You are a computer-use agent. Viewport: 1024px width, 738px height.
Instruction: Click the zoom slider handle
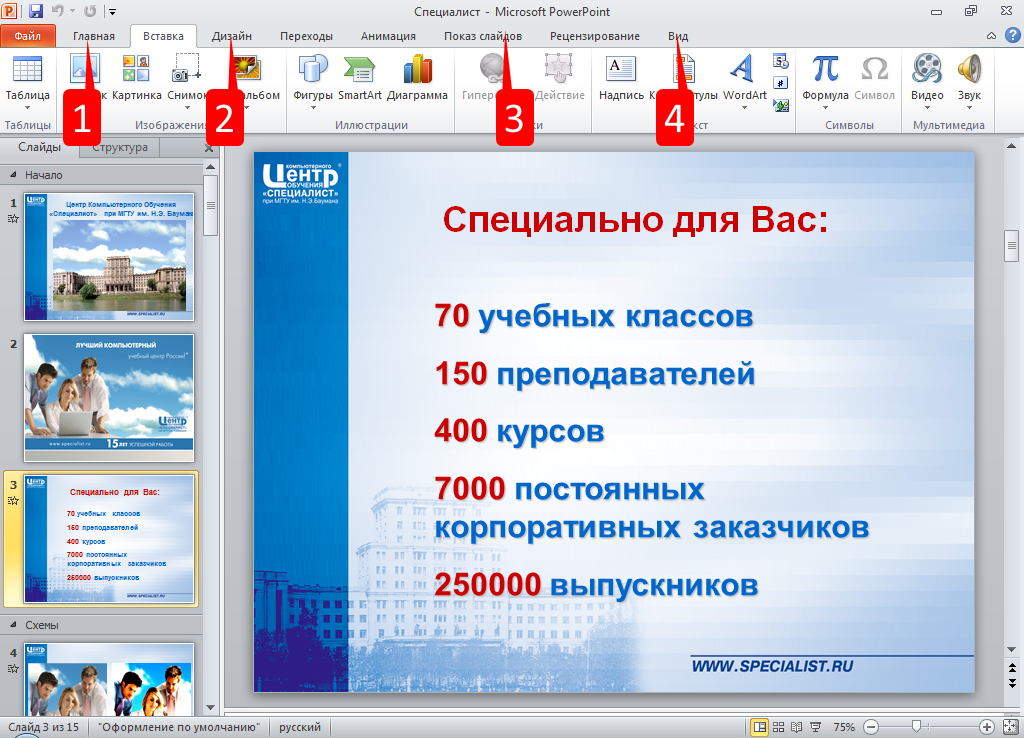tap(915, 727)
